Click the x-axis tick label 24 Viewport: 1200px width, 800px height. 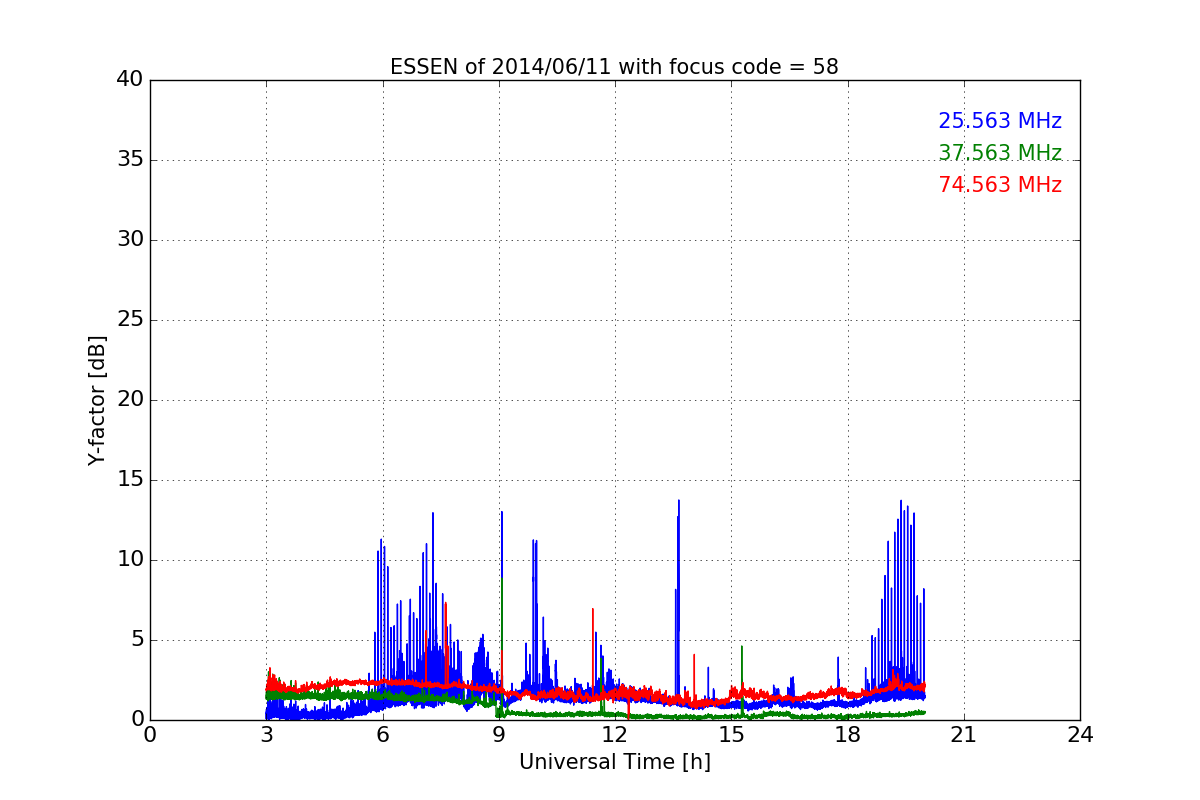pos(1080,735)
